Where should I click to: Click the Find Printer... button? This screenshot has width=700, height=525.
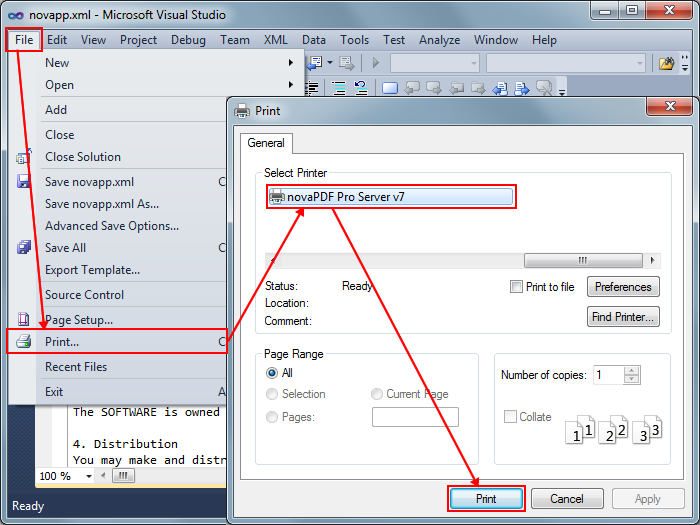pyautogui.click(x=623, y=317)
